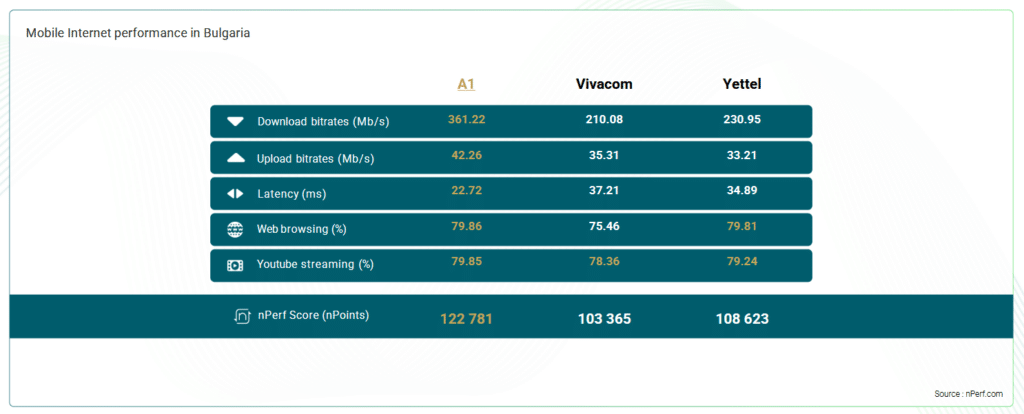1024x414 pixels.
Task: Click A1 nPerf score 122 781
Action: 466,319
